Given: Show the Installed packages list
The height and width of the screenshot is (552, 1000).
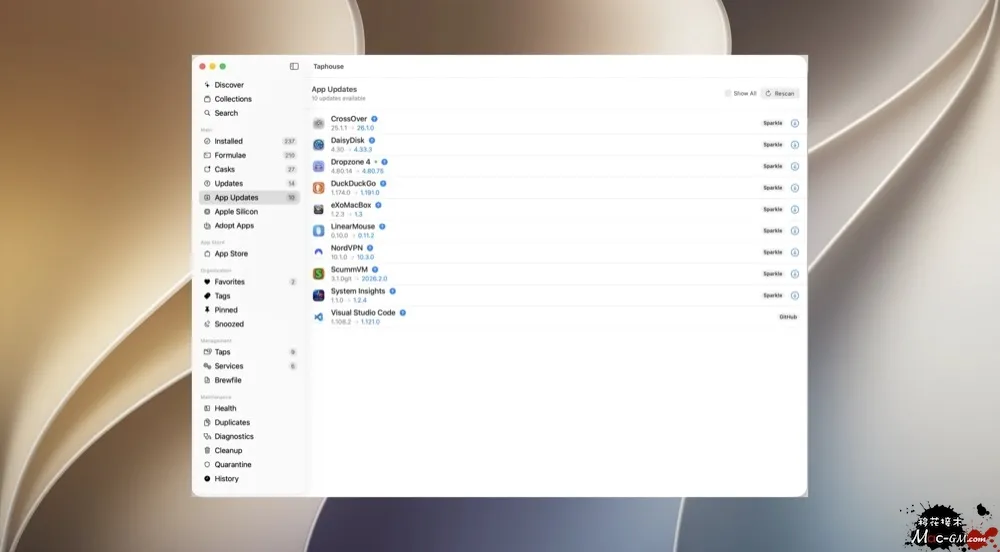Looking at the screenshot, I should 249,141.
